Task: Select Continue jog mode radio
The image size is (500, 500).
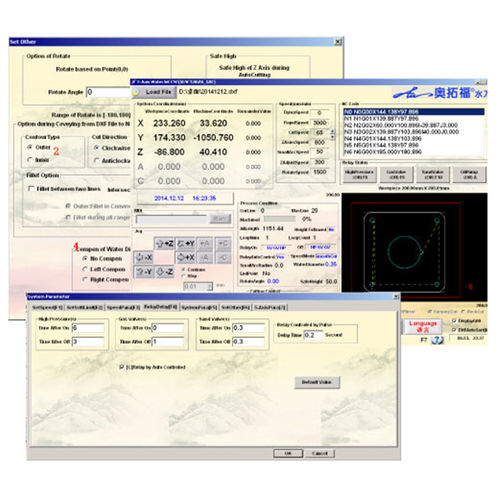Action: click(x=183, y=269)
